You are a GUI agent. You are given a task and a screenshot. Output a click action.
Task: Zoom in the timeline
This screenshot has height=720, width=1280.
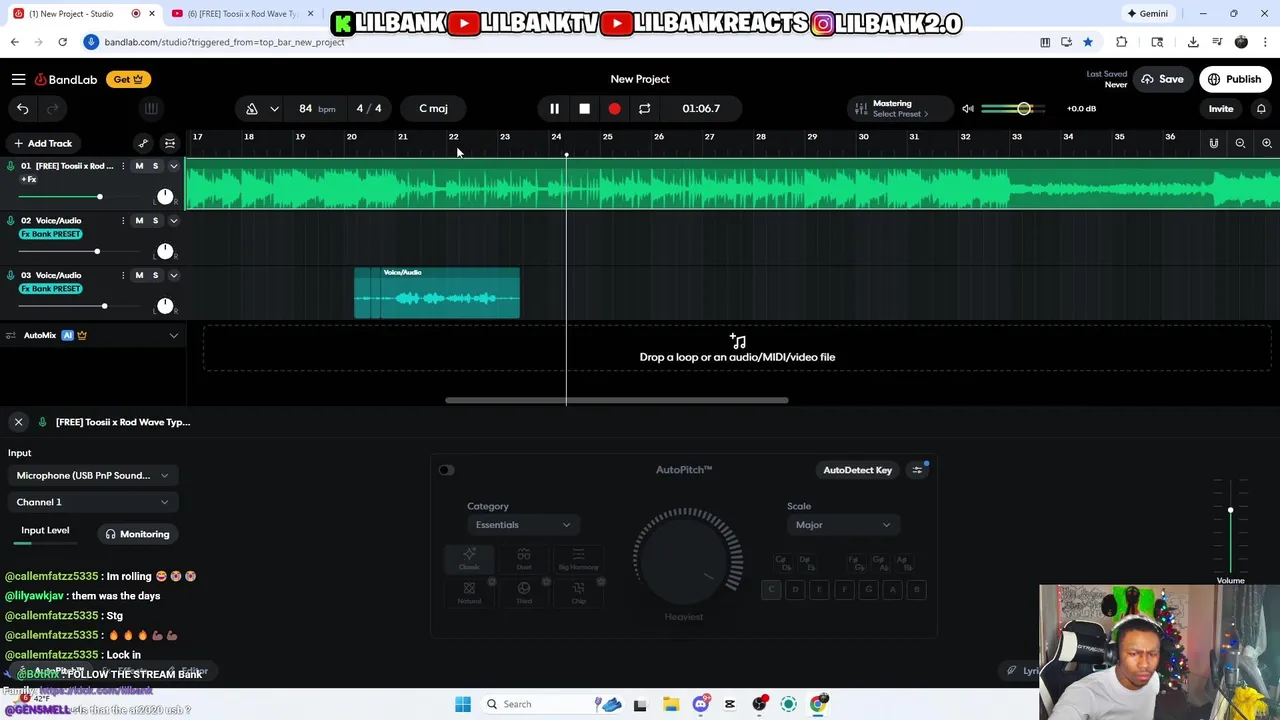coord(1267,143)
